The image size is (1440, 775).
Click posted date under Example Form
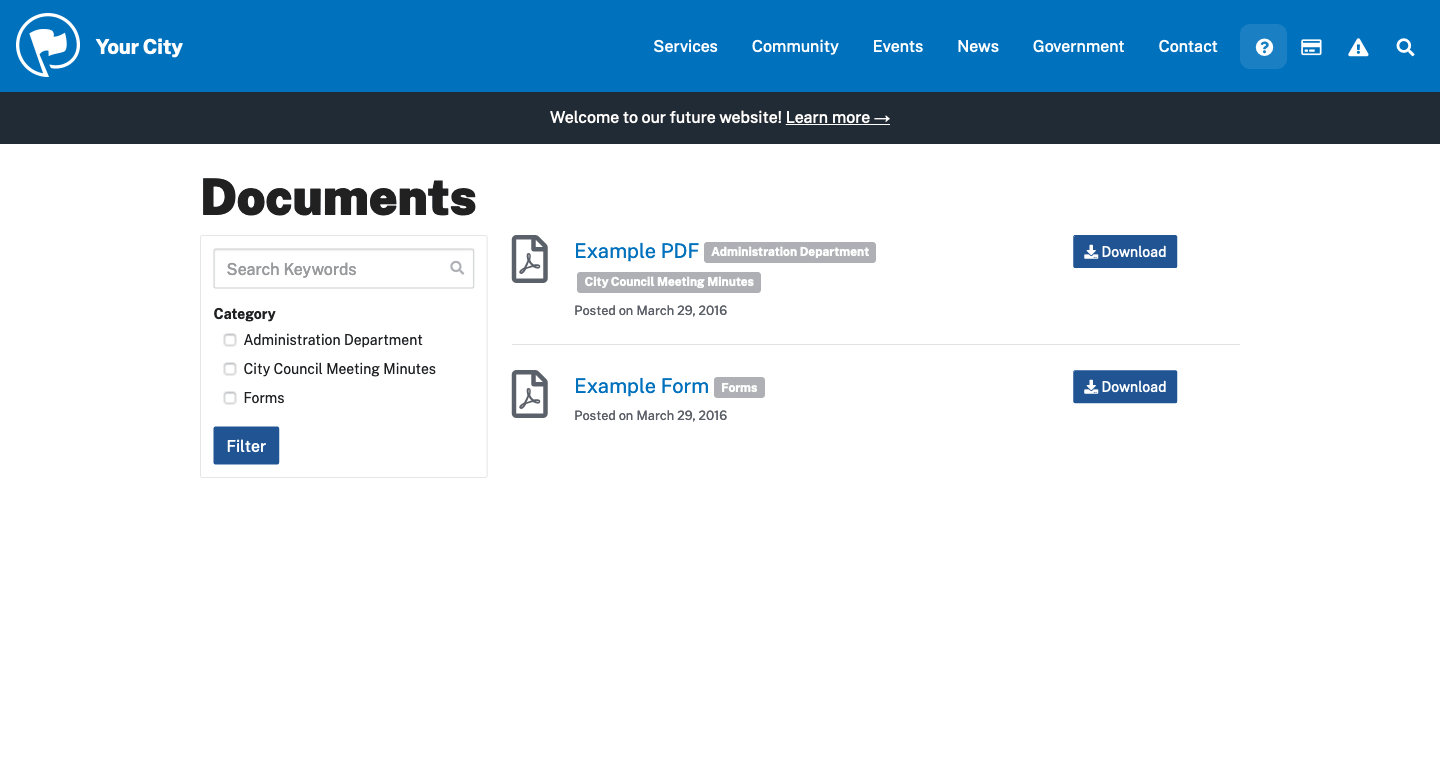coord(650,416)
